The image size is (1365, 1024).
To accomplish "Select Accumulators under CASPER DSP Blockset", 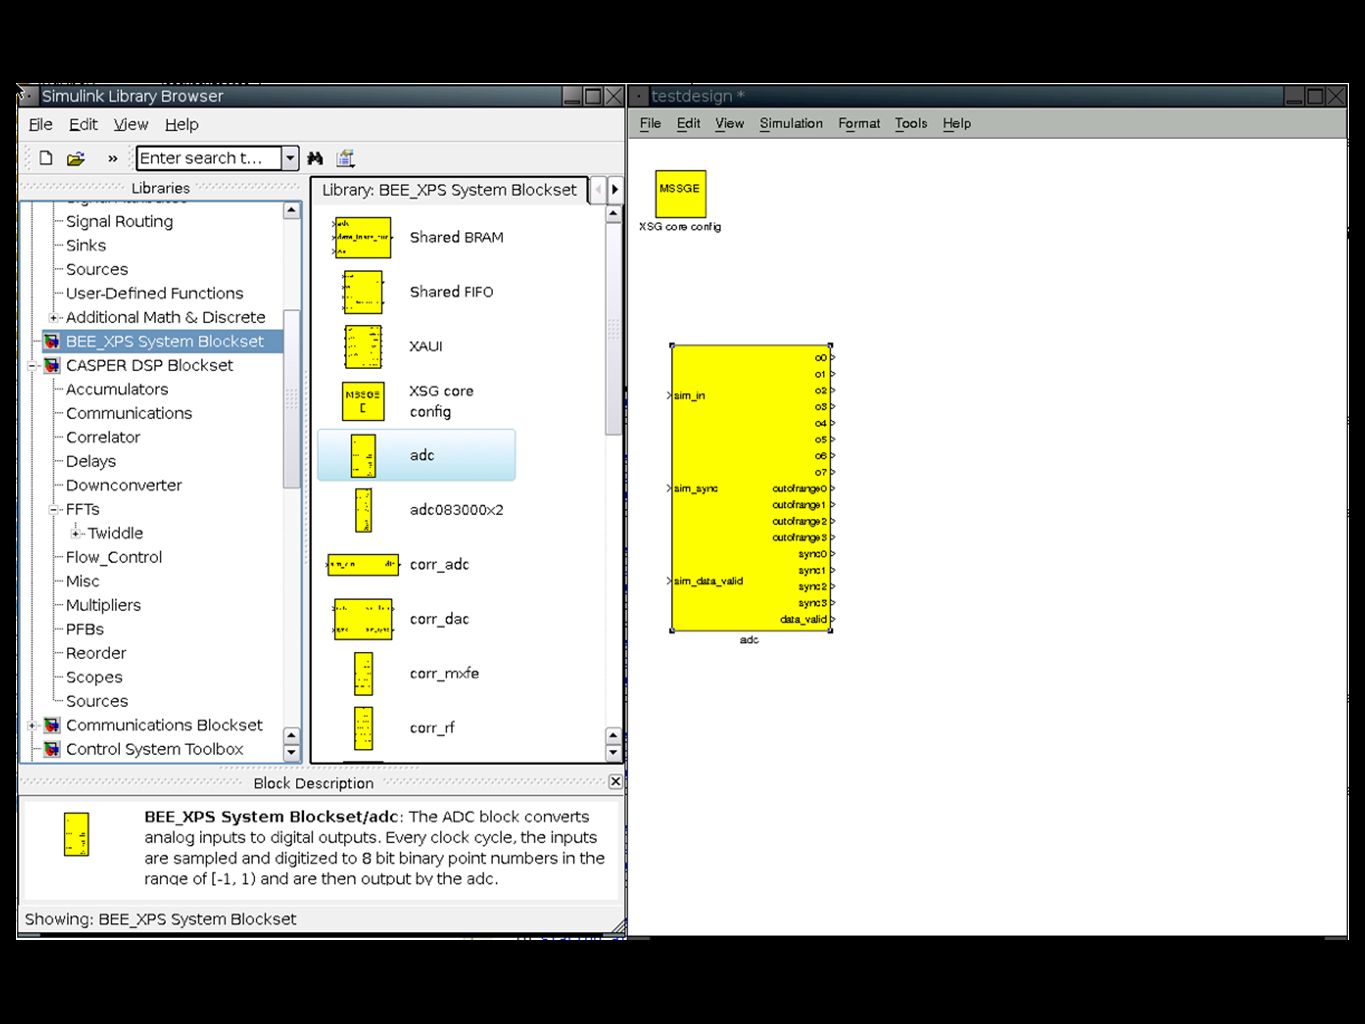I will (117, 389).
